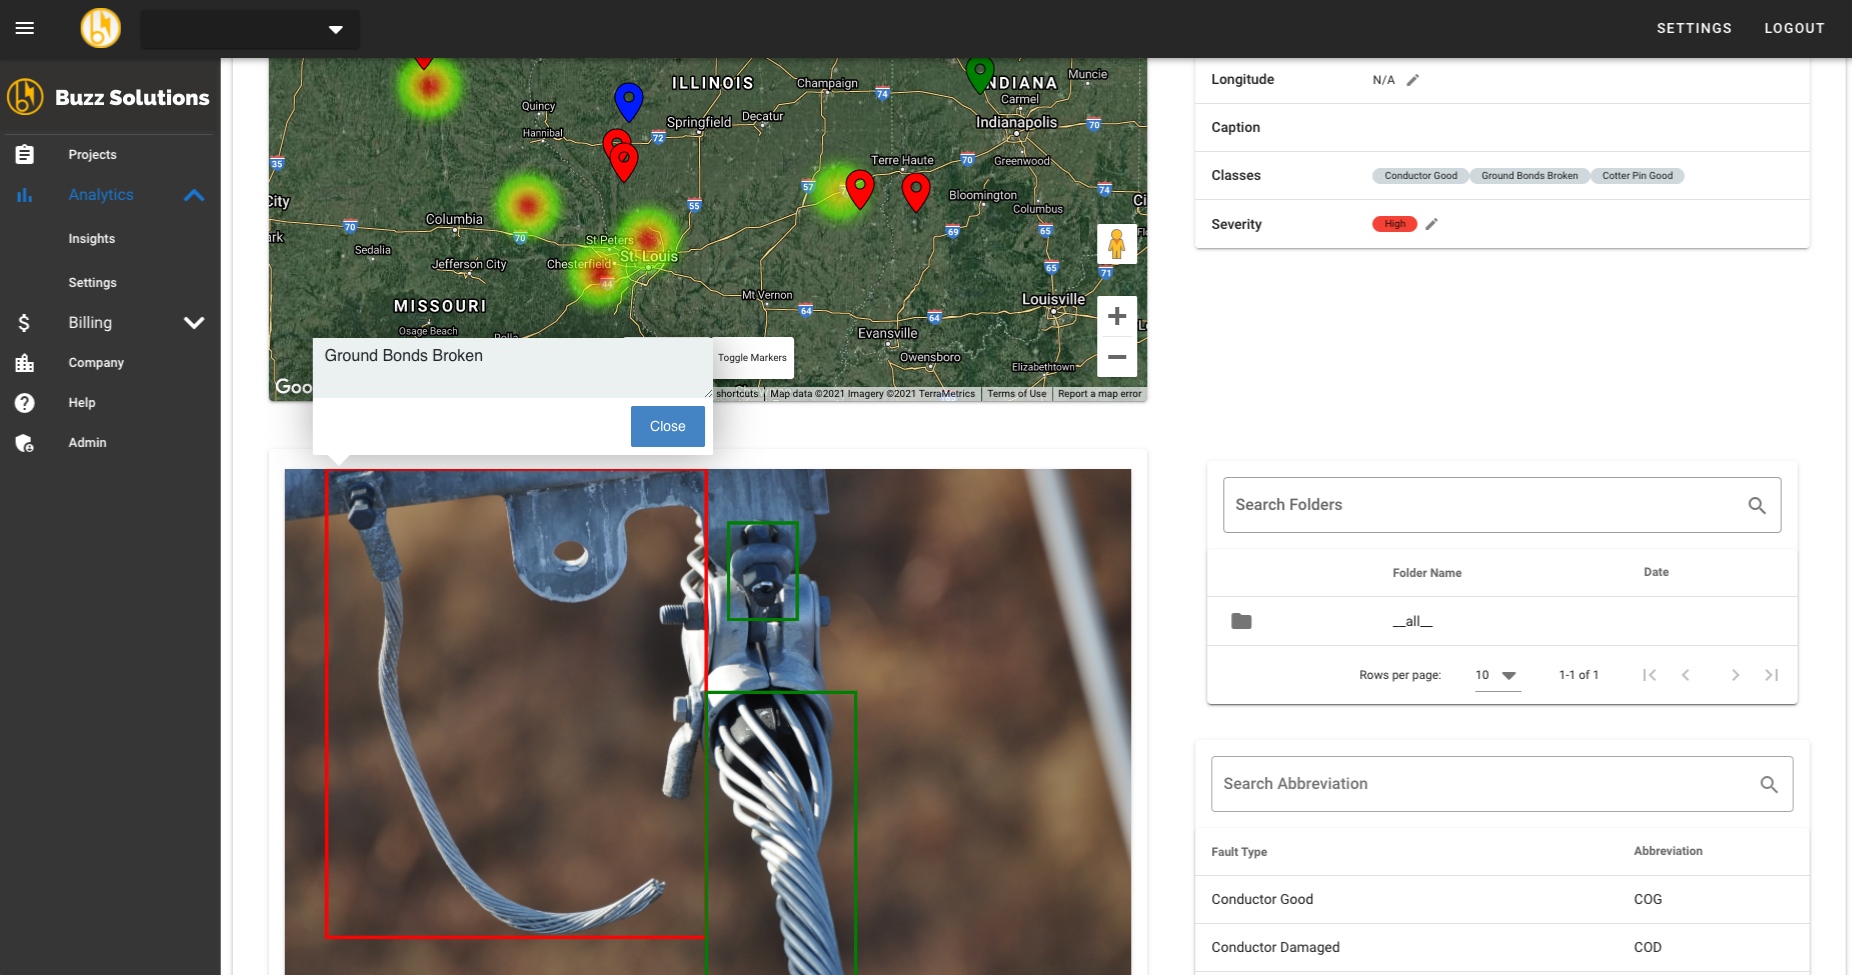Click the Fault Type column header

1239,852
